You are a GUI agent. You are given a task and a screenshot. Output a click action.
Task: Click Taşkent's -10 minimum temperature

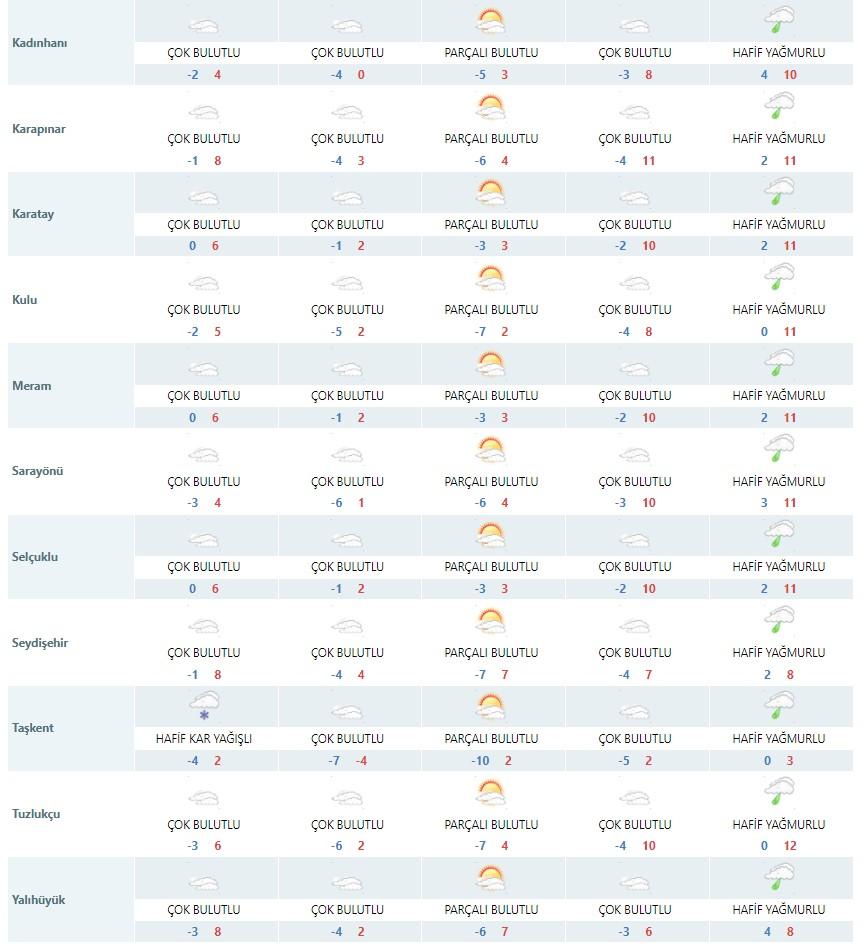(480, 761)
